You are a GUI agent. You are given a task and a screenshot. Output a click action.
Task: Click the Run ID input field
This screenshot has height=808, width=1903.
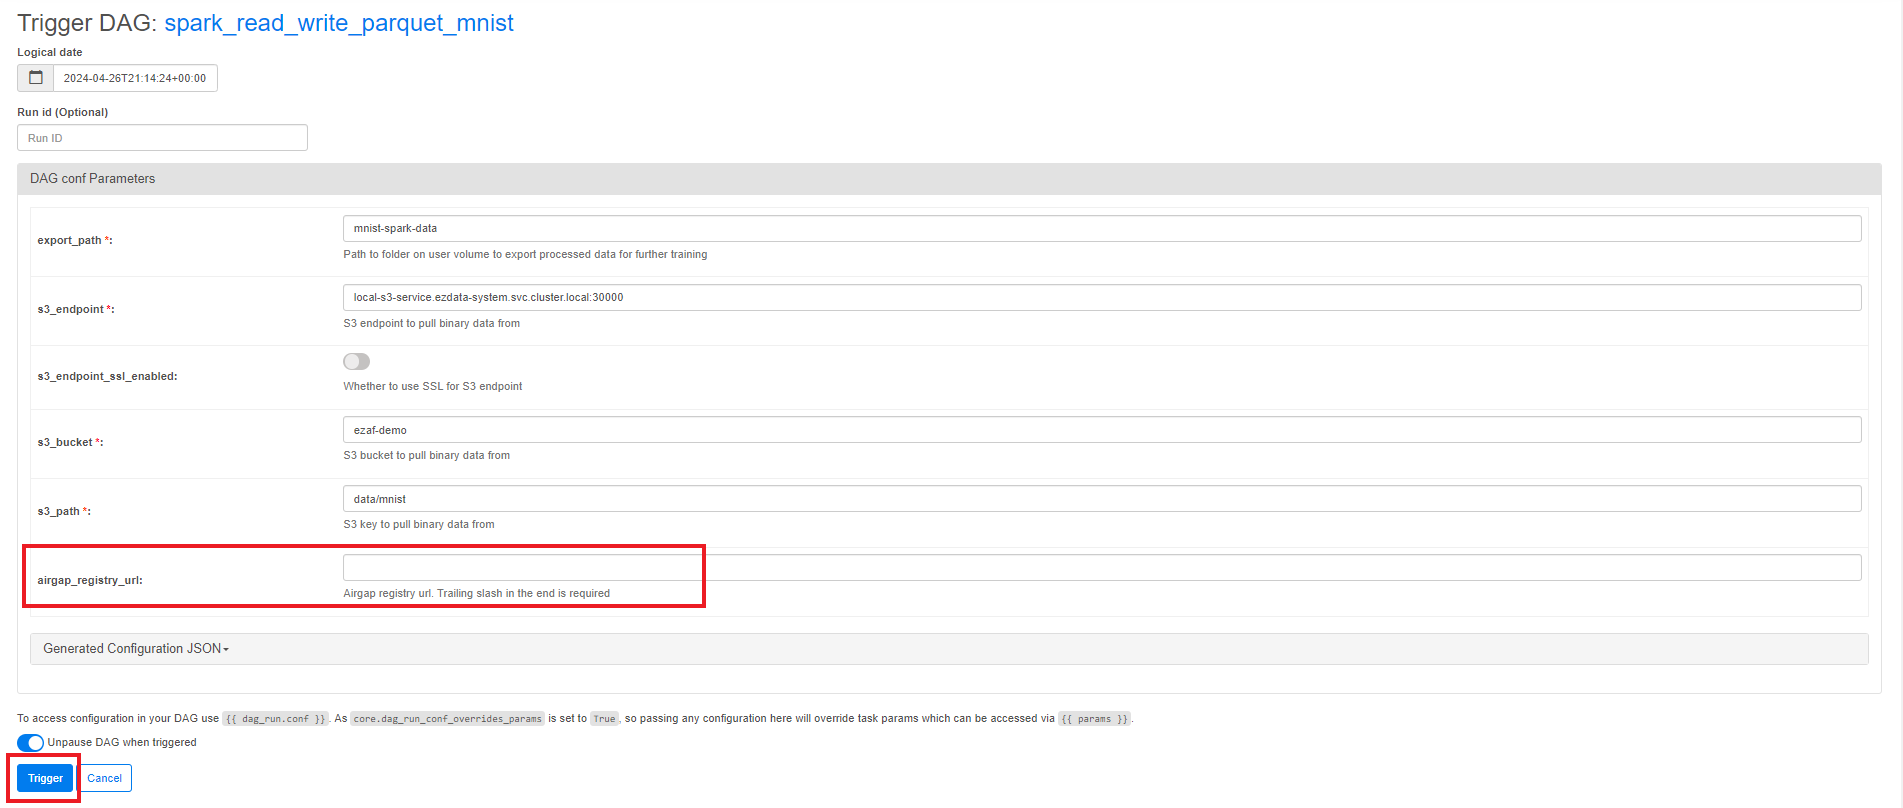pos(162,138)
